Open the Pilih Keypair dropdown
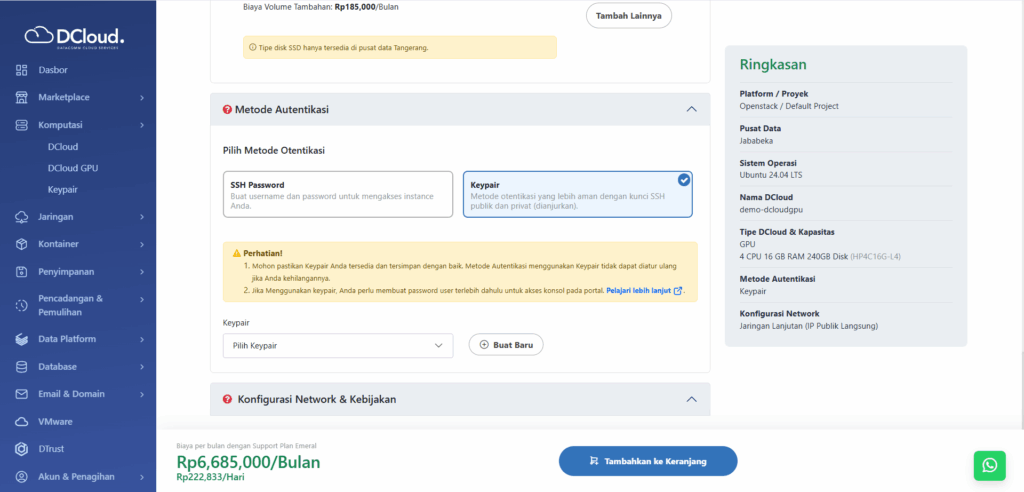The height and width of the screenshot is (492, 1024). [x=337, y=345]
